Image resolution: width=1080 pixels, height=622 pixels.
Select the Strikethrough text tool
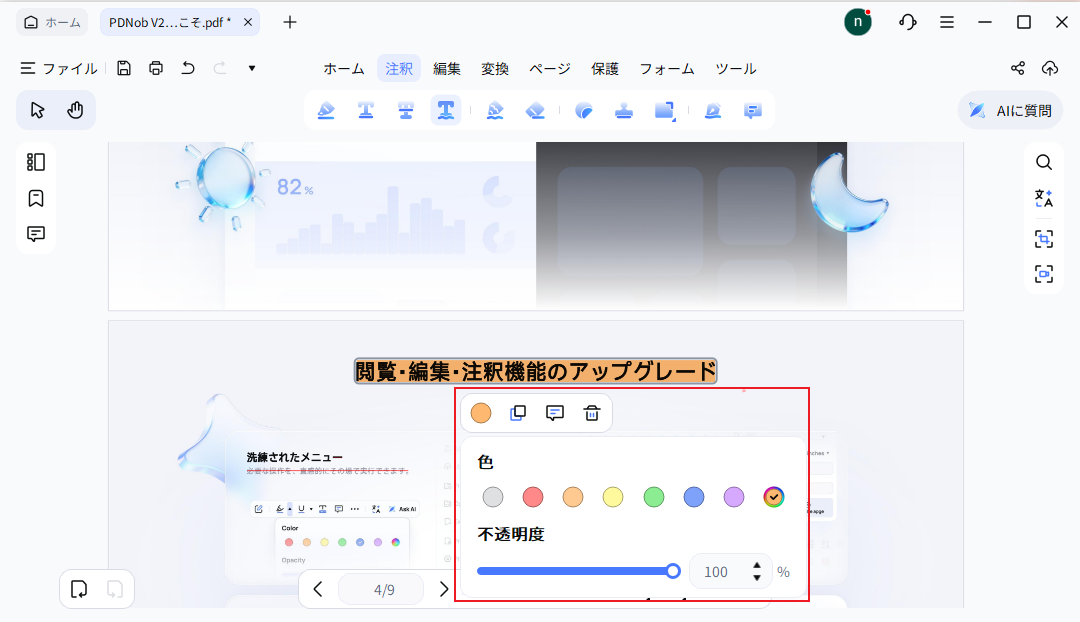pyautogui.click(x=406, y=110)
